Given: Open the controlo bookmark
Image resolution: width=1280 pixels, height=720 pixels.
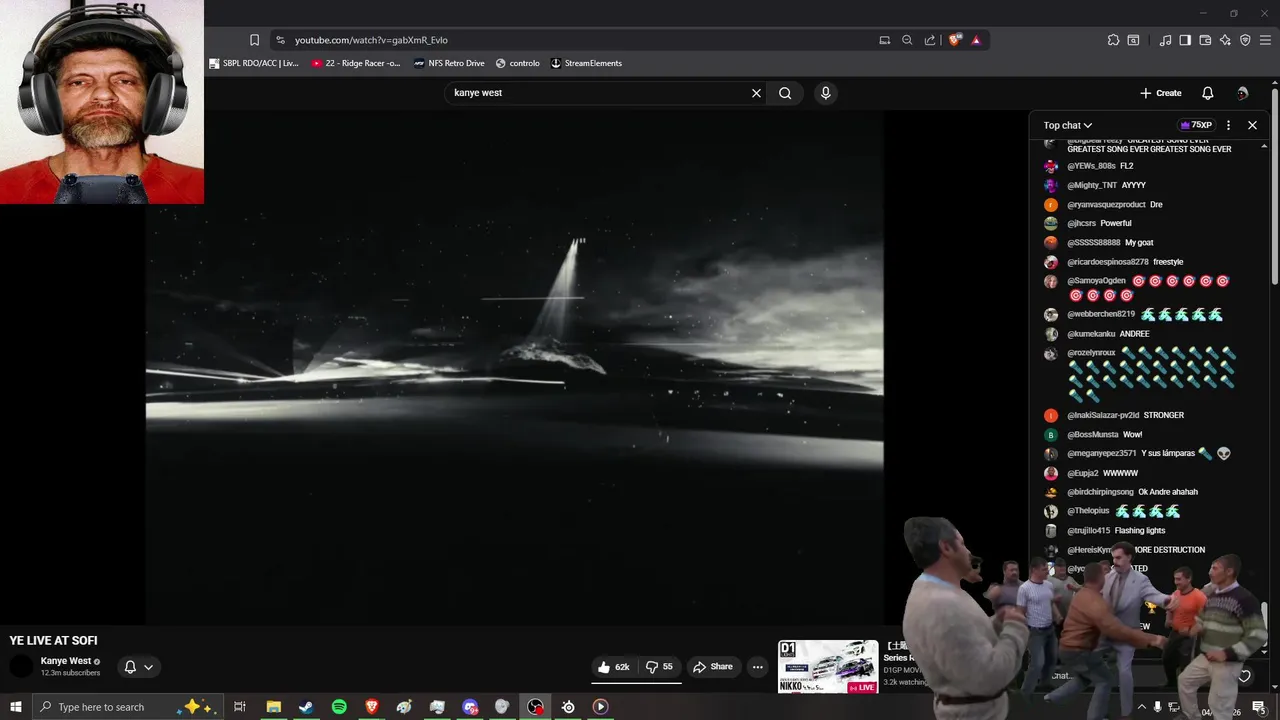Looking at the screenshot, I should pos(518,63).
